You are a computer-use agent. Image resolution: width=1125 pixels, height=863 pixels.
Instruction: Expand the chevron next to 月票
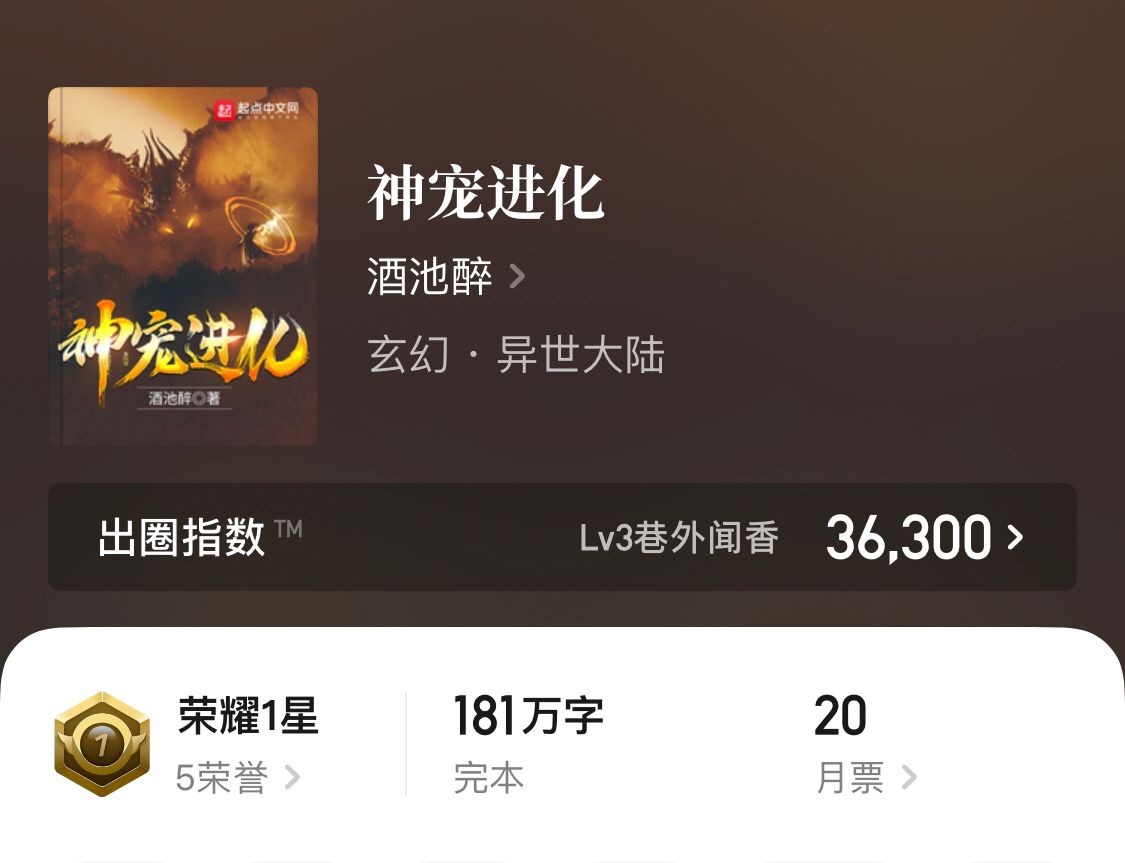(x=908, y=777)
